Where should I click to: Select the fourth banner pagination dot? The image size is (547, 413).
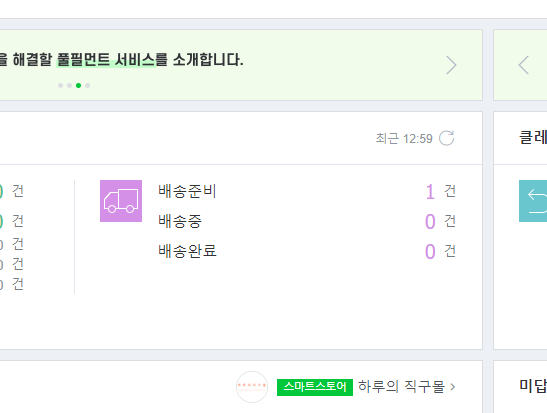pyautogui.click(x=88, y=85)
